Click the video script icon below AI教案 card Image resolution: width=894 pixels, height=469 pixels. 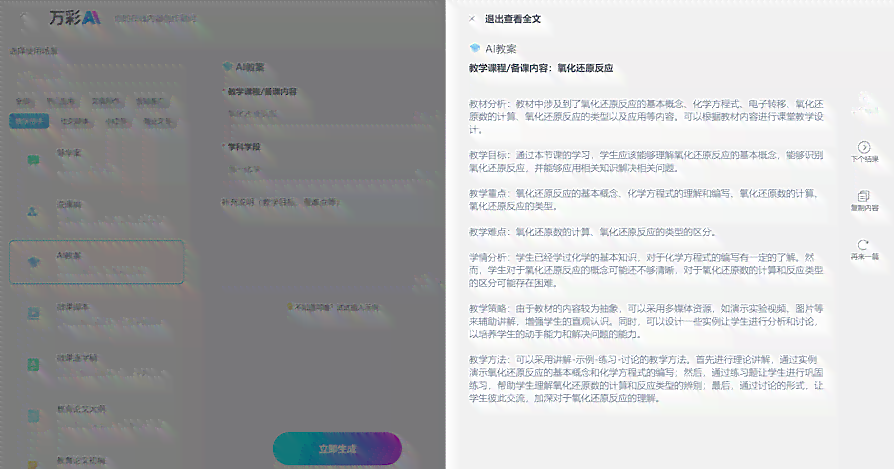33,313
